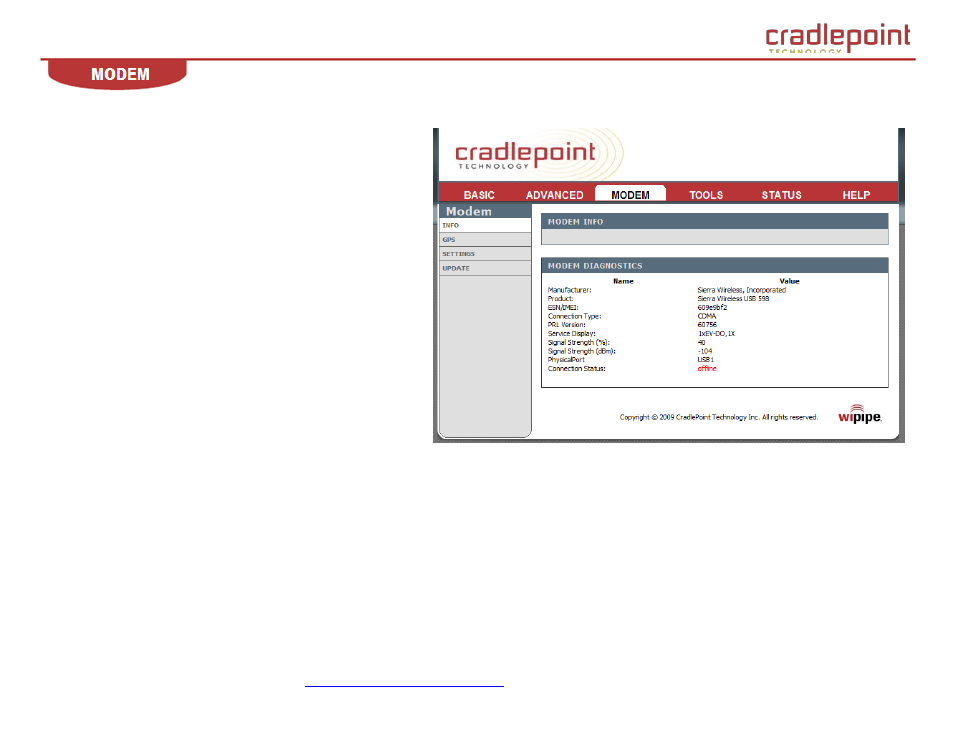Click the red MODEM page heading badge
This screenshot has width=954, height=737.
(117, 74)
